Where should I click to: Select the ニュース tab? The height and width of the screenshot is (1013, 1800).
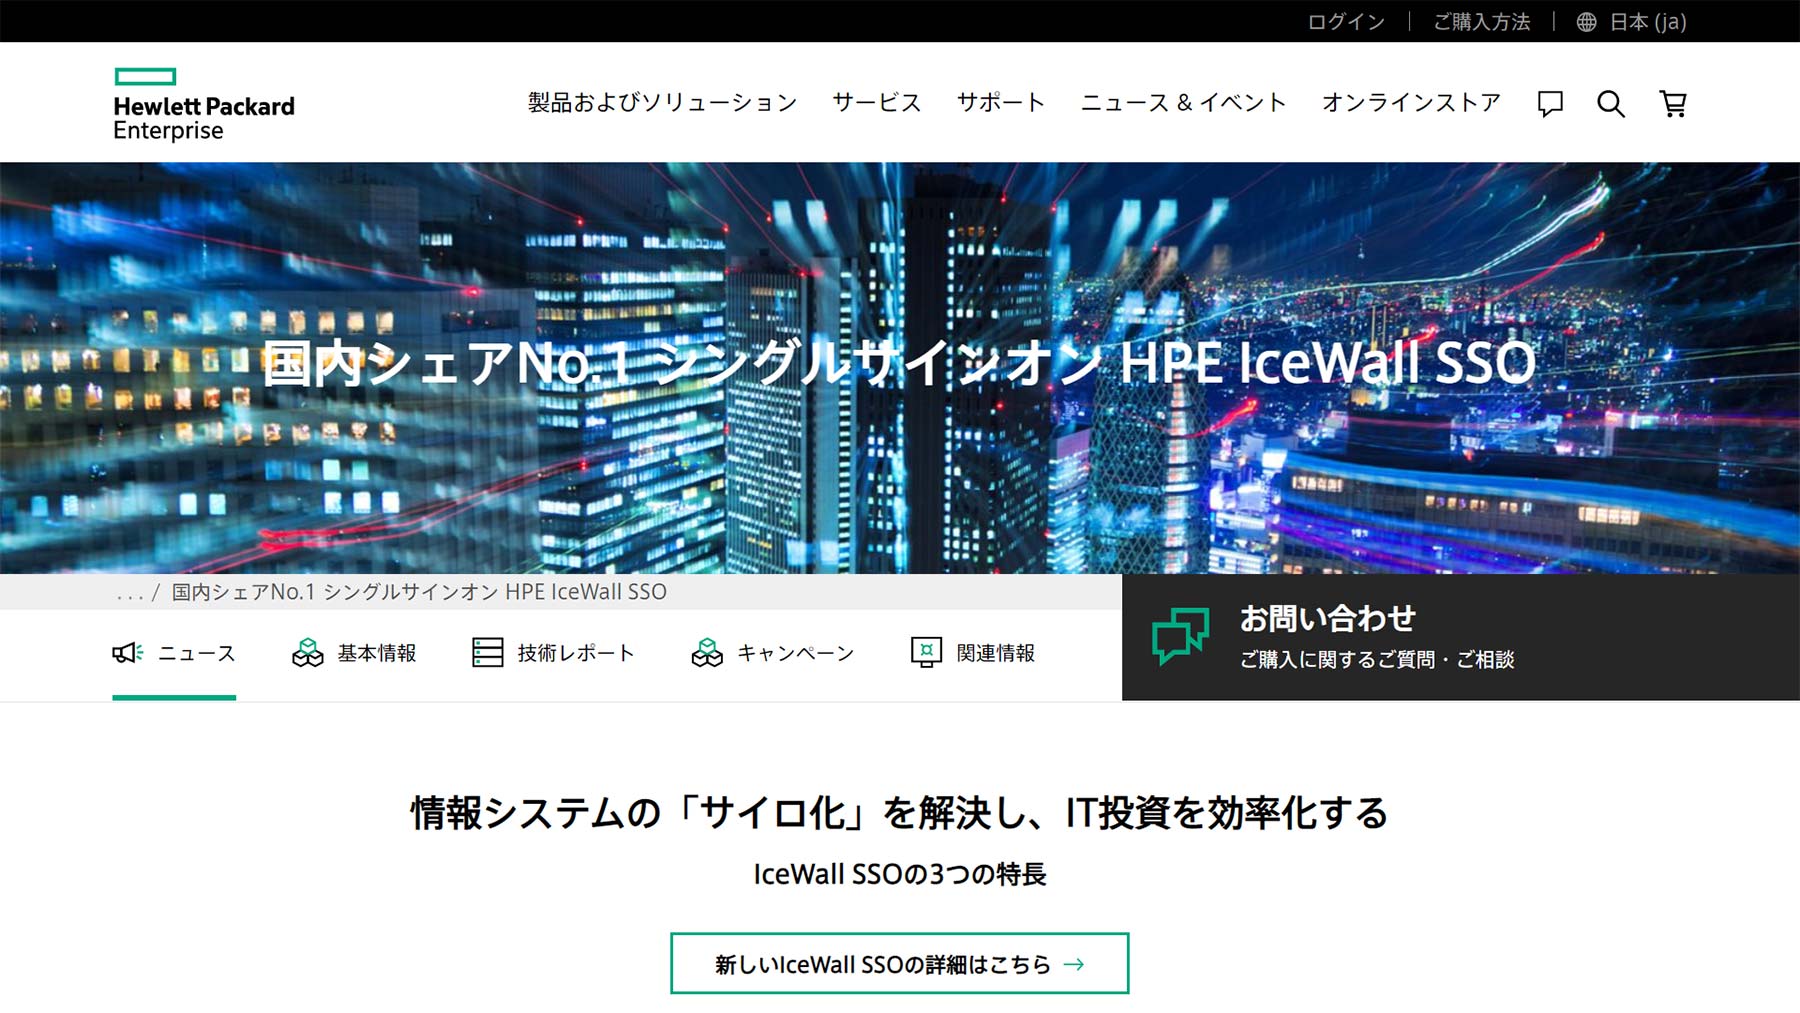(174, 653)
